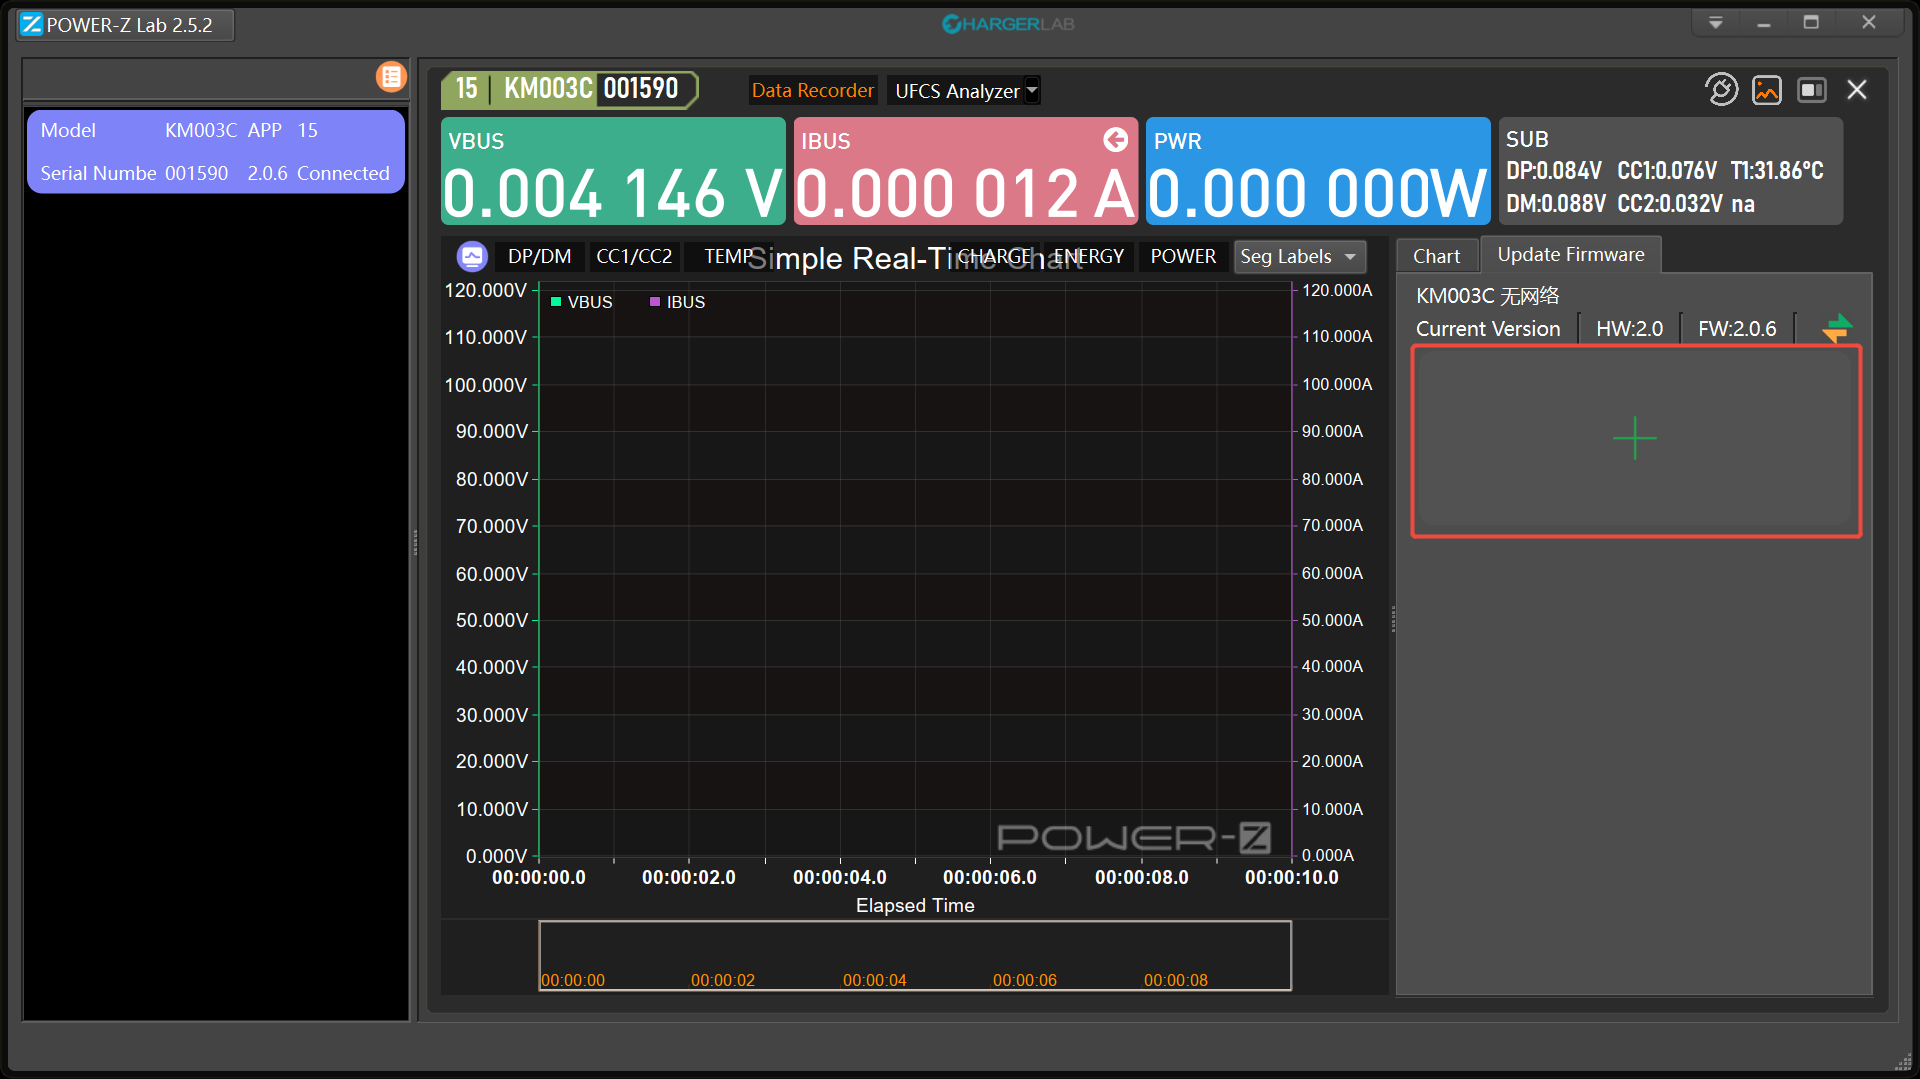The width and height of the screenshot is (1920, 1079).
Task: Switch to the Chart tab
Action: point(1436,256)
